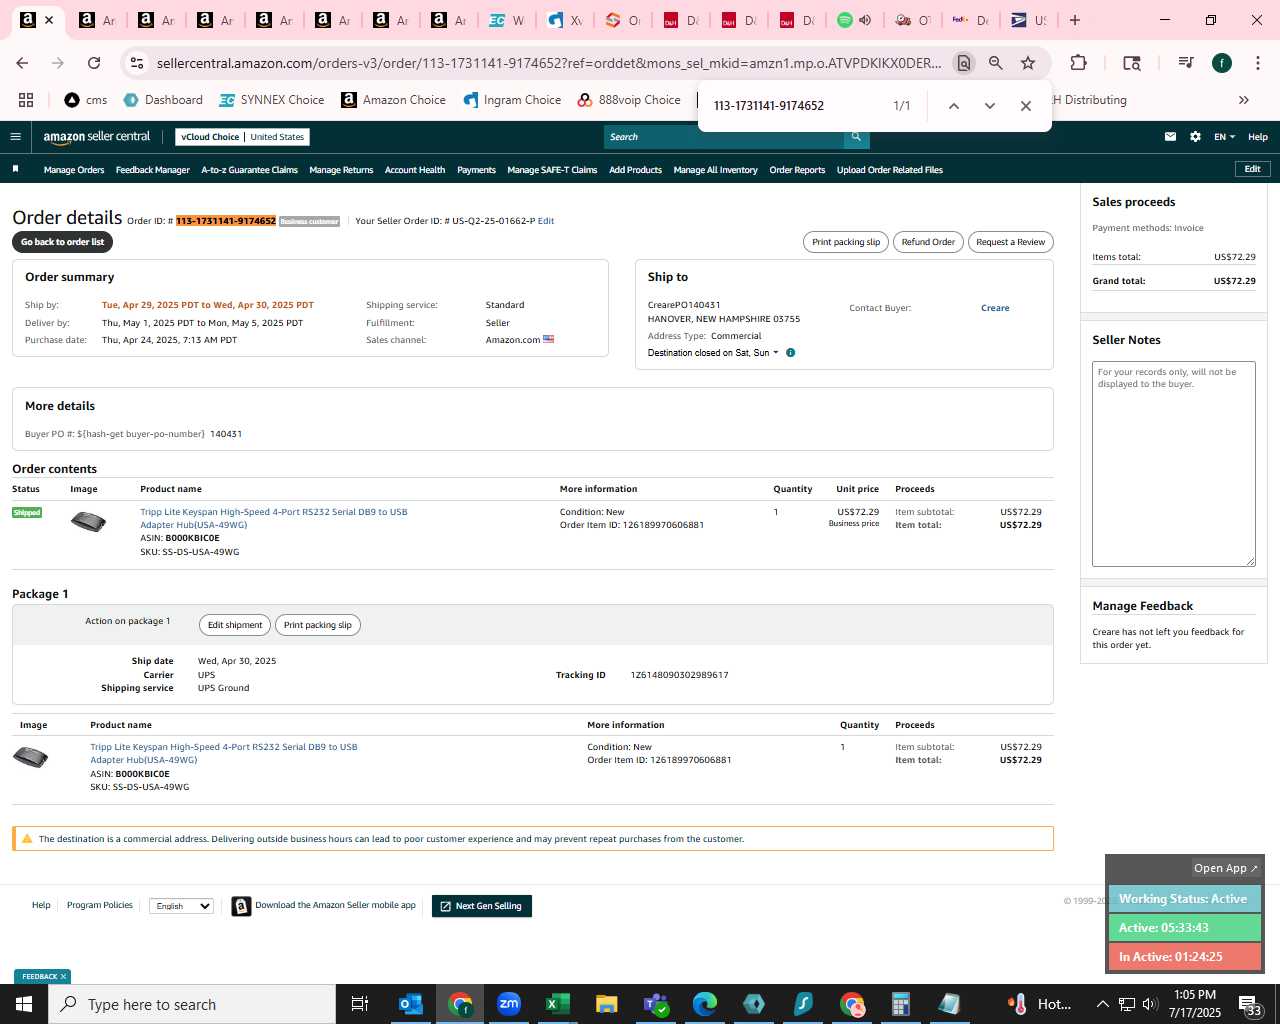Click the Creare contact buyer link
The image size is (1280, 1024).
pos(995,308)
